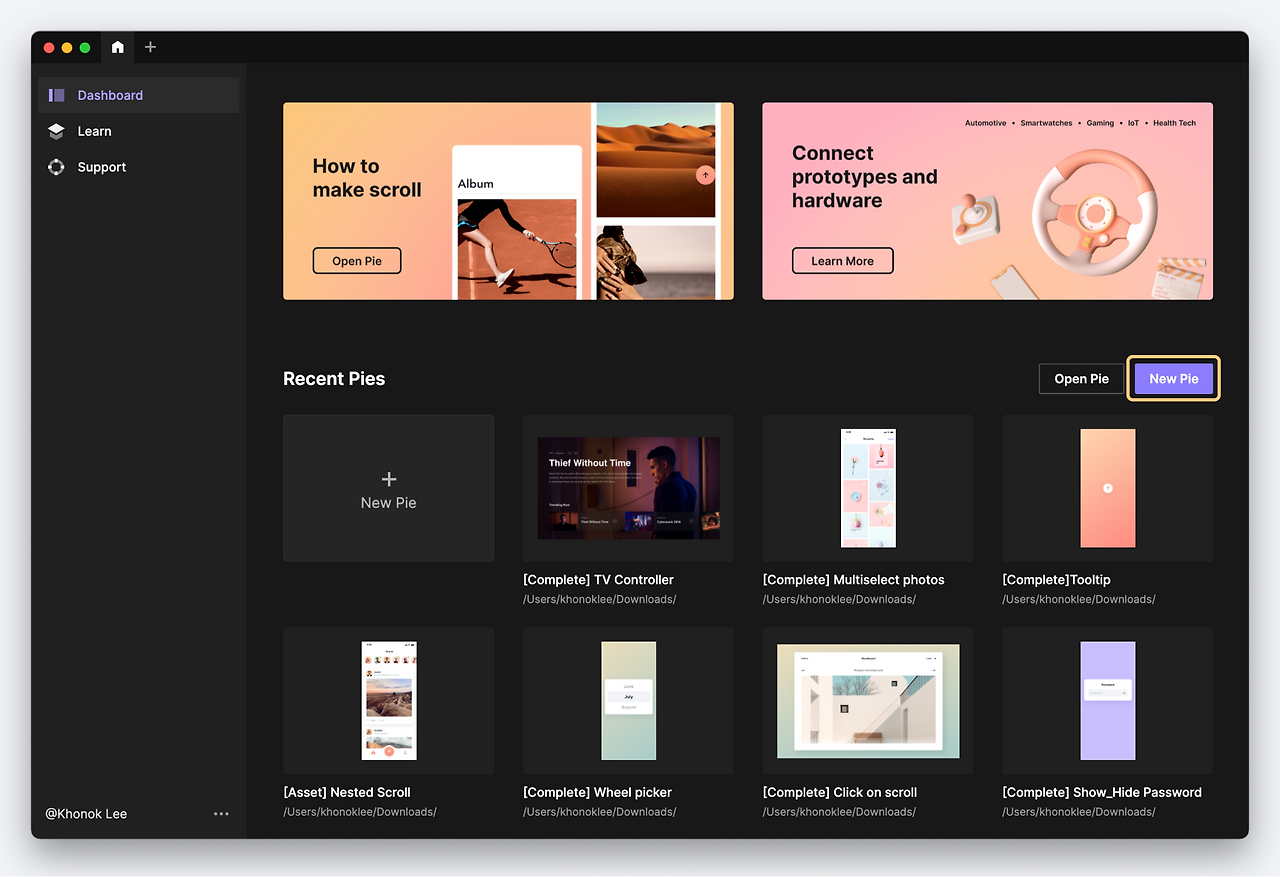Click the 'New Pie' label in the empty card
1280x877 pixels.
pyautogui.click(x=389, y=503)
